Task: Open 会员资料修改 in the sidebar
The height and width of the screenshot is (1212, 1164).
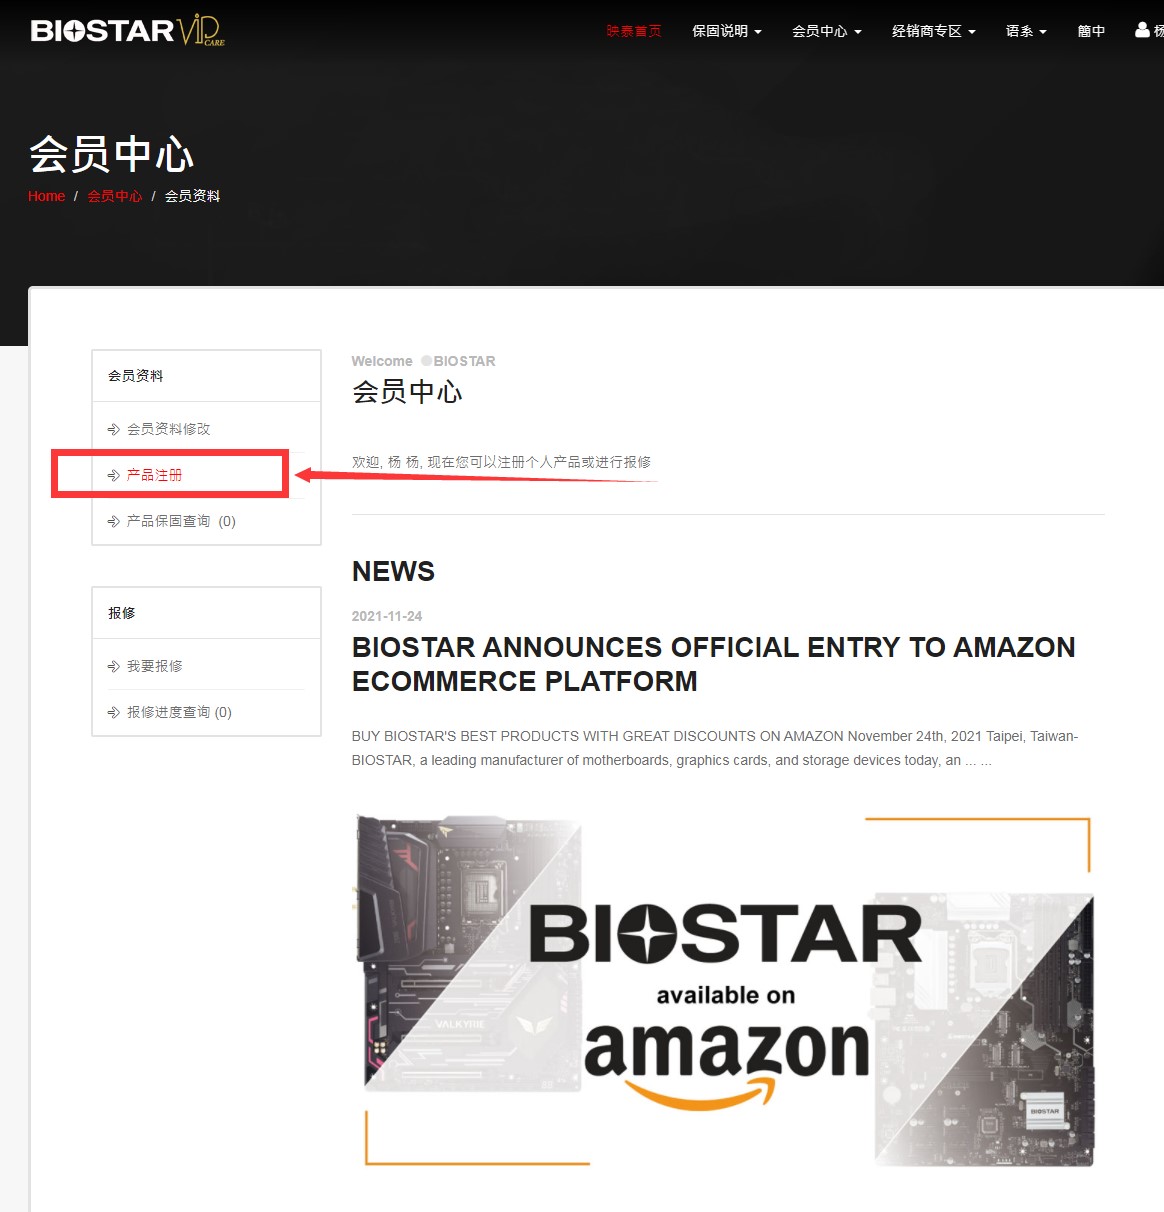Action: (x=168, y=429)
